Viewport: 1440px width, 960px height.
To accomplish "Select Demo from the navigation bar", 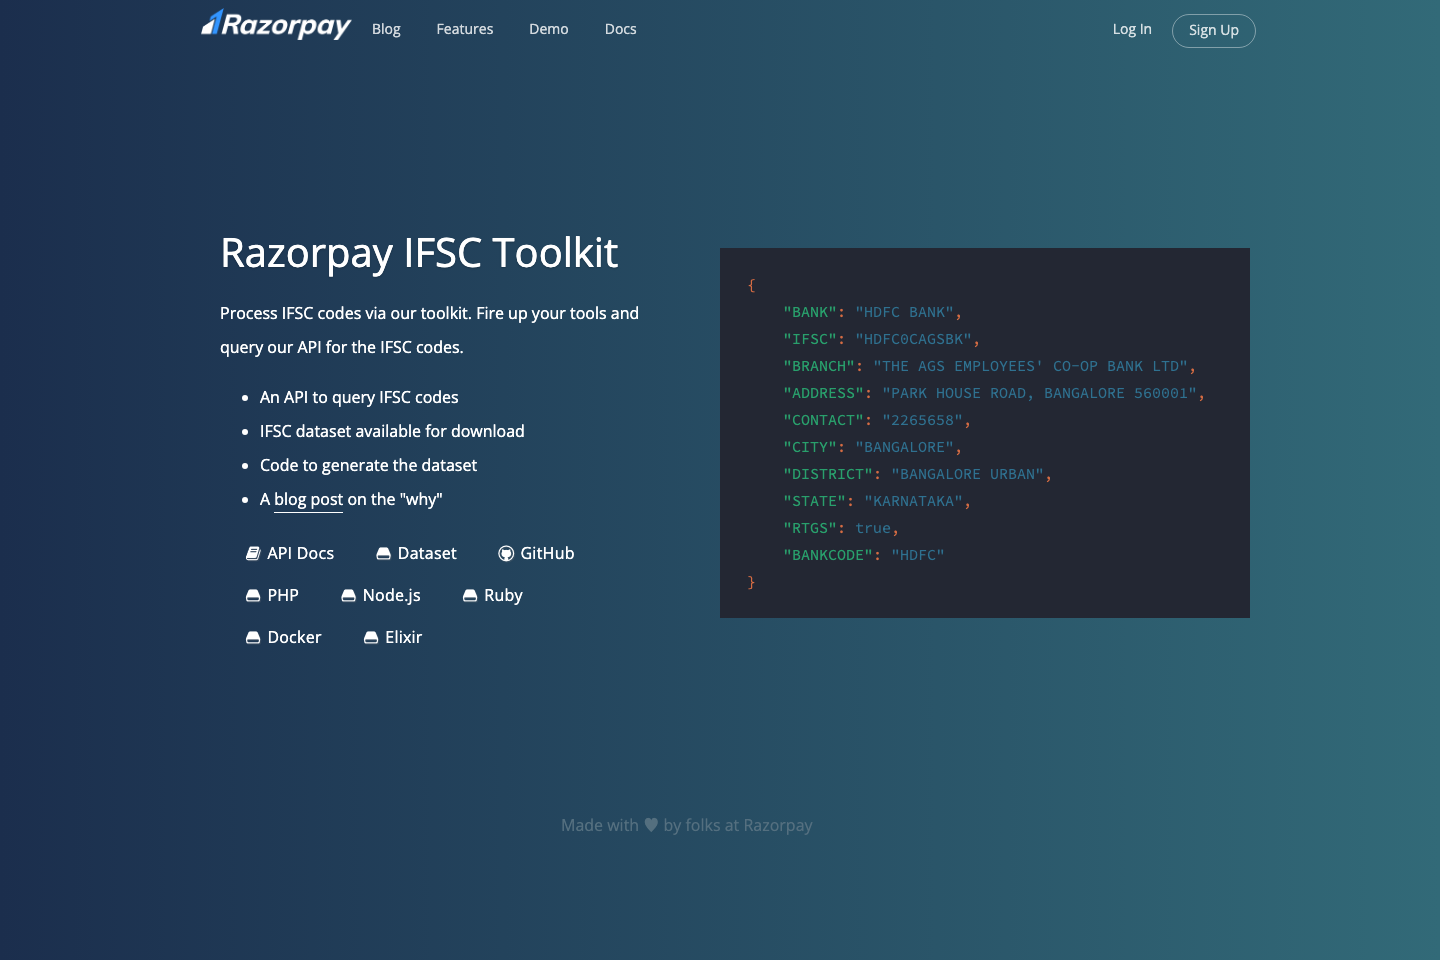I will (x=548, y=29).
